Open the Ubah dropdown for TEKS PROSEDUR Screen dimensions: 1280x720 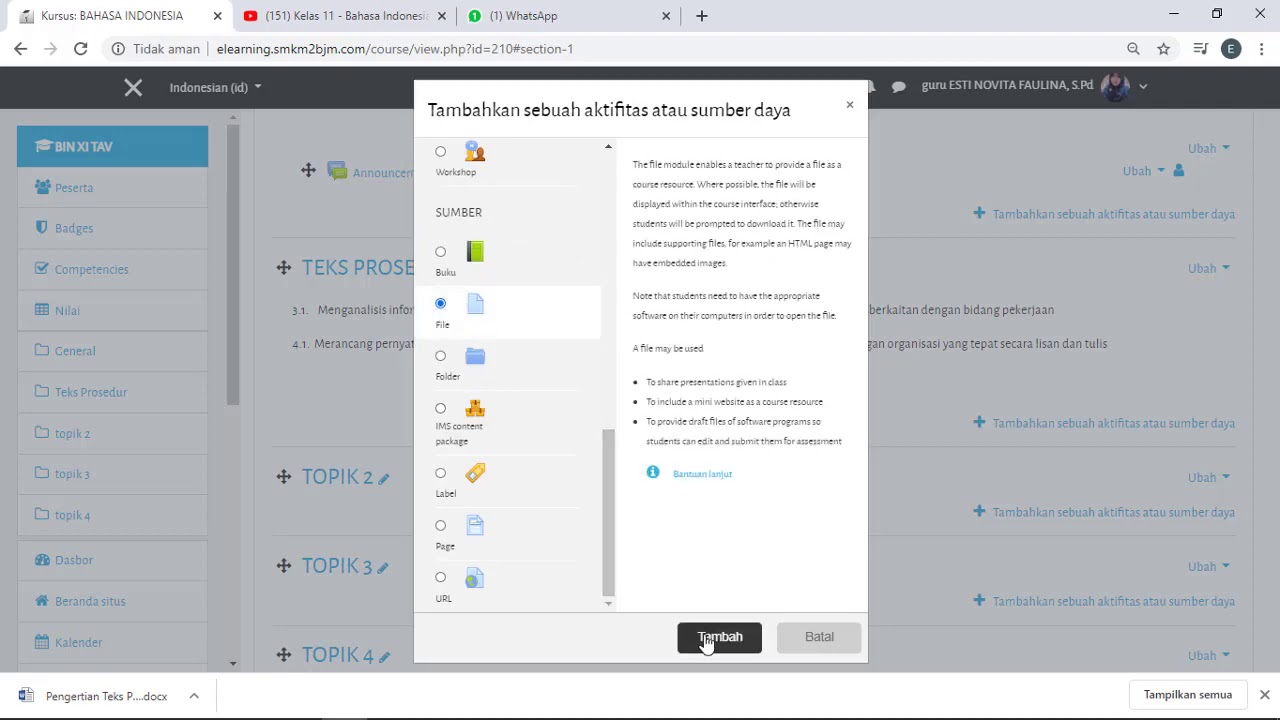pos(1208,268)
